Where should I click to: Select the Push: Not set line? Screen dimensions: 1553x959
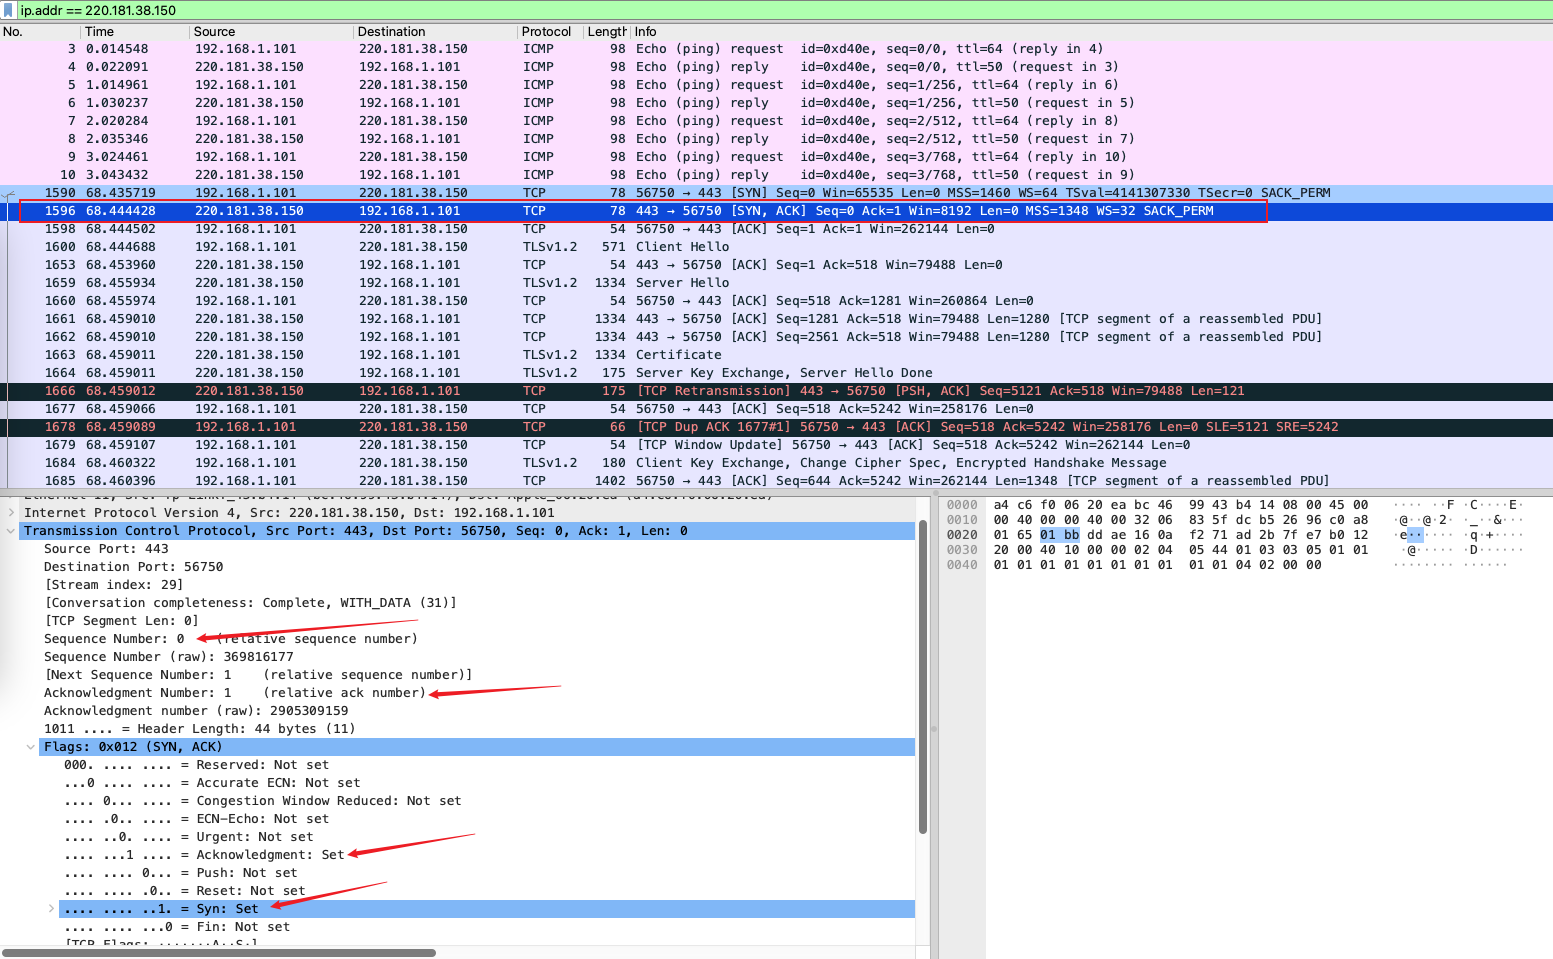click(x=180, y=873)
